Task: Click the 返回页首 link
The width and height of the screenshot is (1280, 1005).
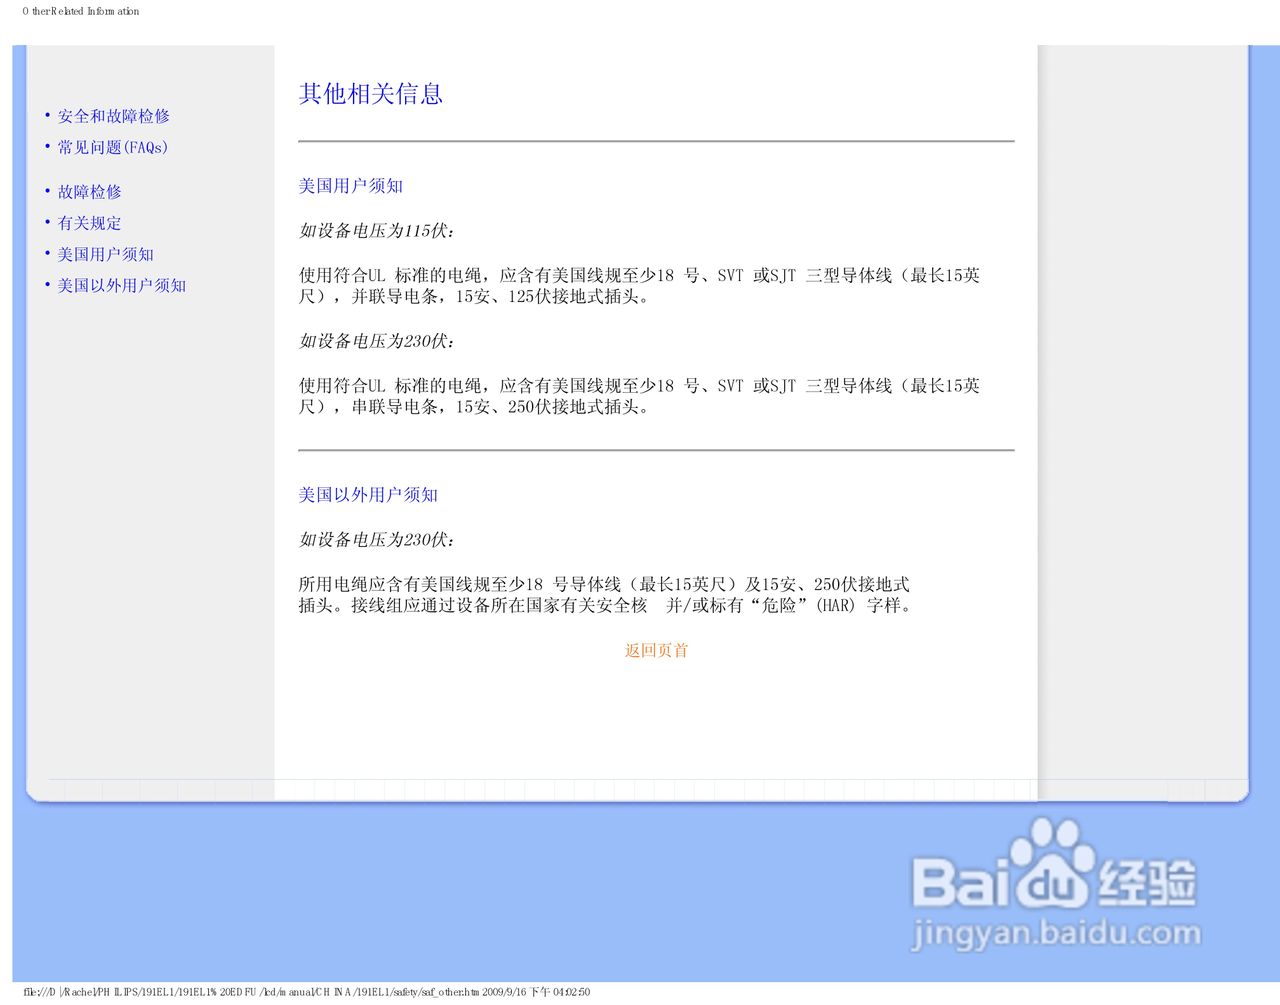Action: [x=656, y=650]
